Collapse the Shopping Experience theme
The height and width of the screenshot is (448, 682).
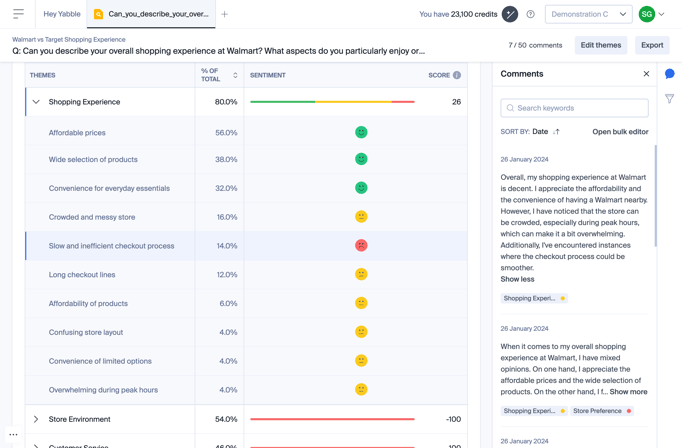pyautogui.click(x=36, y=102)
